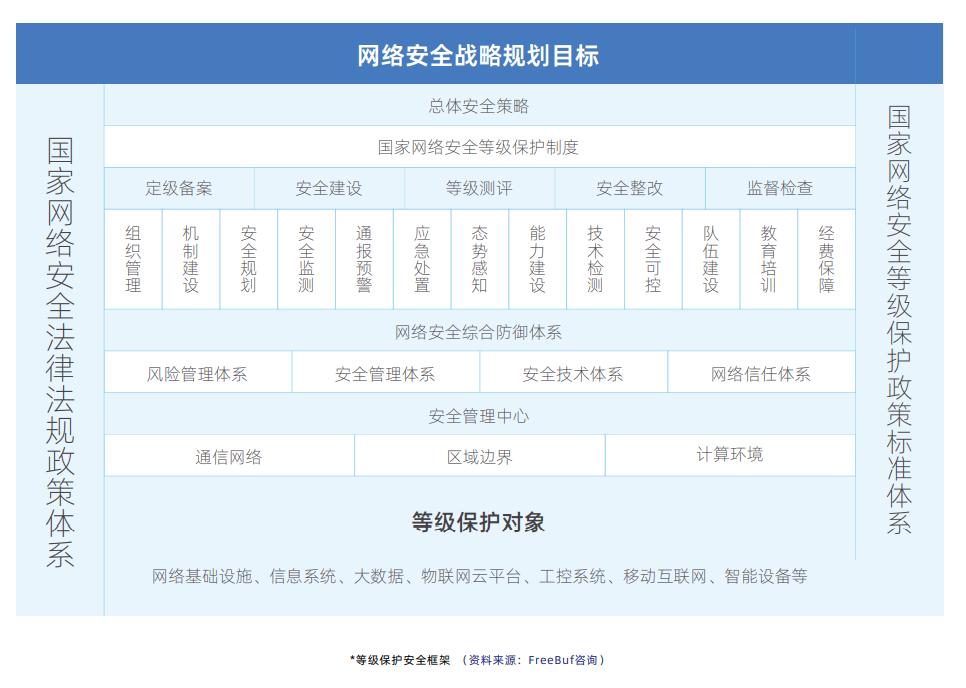Click the 教育培训 vertical box
966x688 pixels.
(768, 259)
